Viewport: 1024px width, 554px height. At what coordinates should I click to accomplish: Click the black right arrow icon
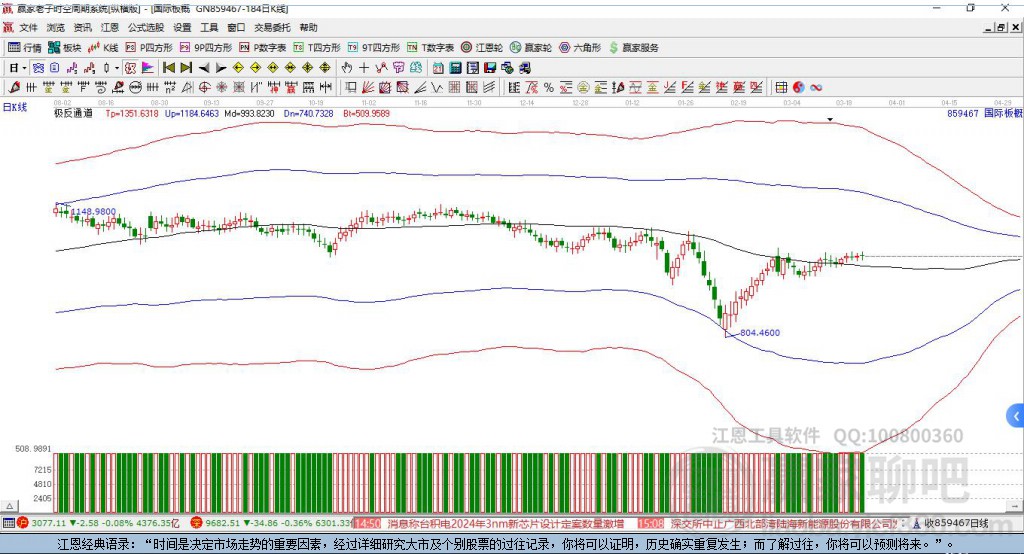(x=221, y=68)
